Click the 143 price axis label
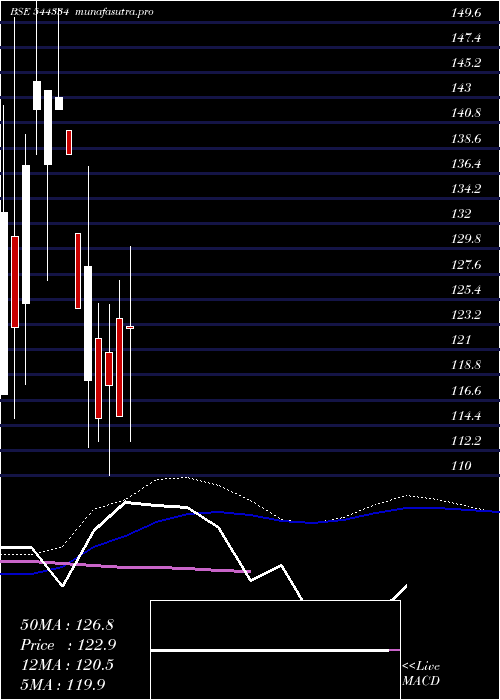Viewport: 500px width, 700px height. point(461,88)
